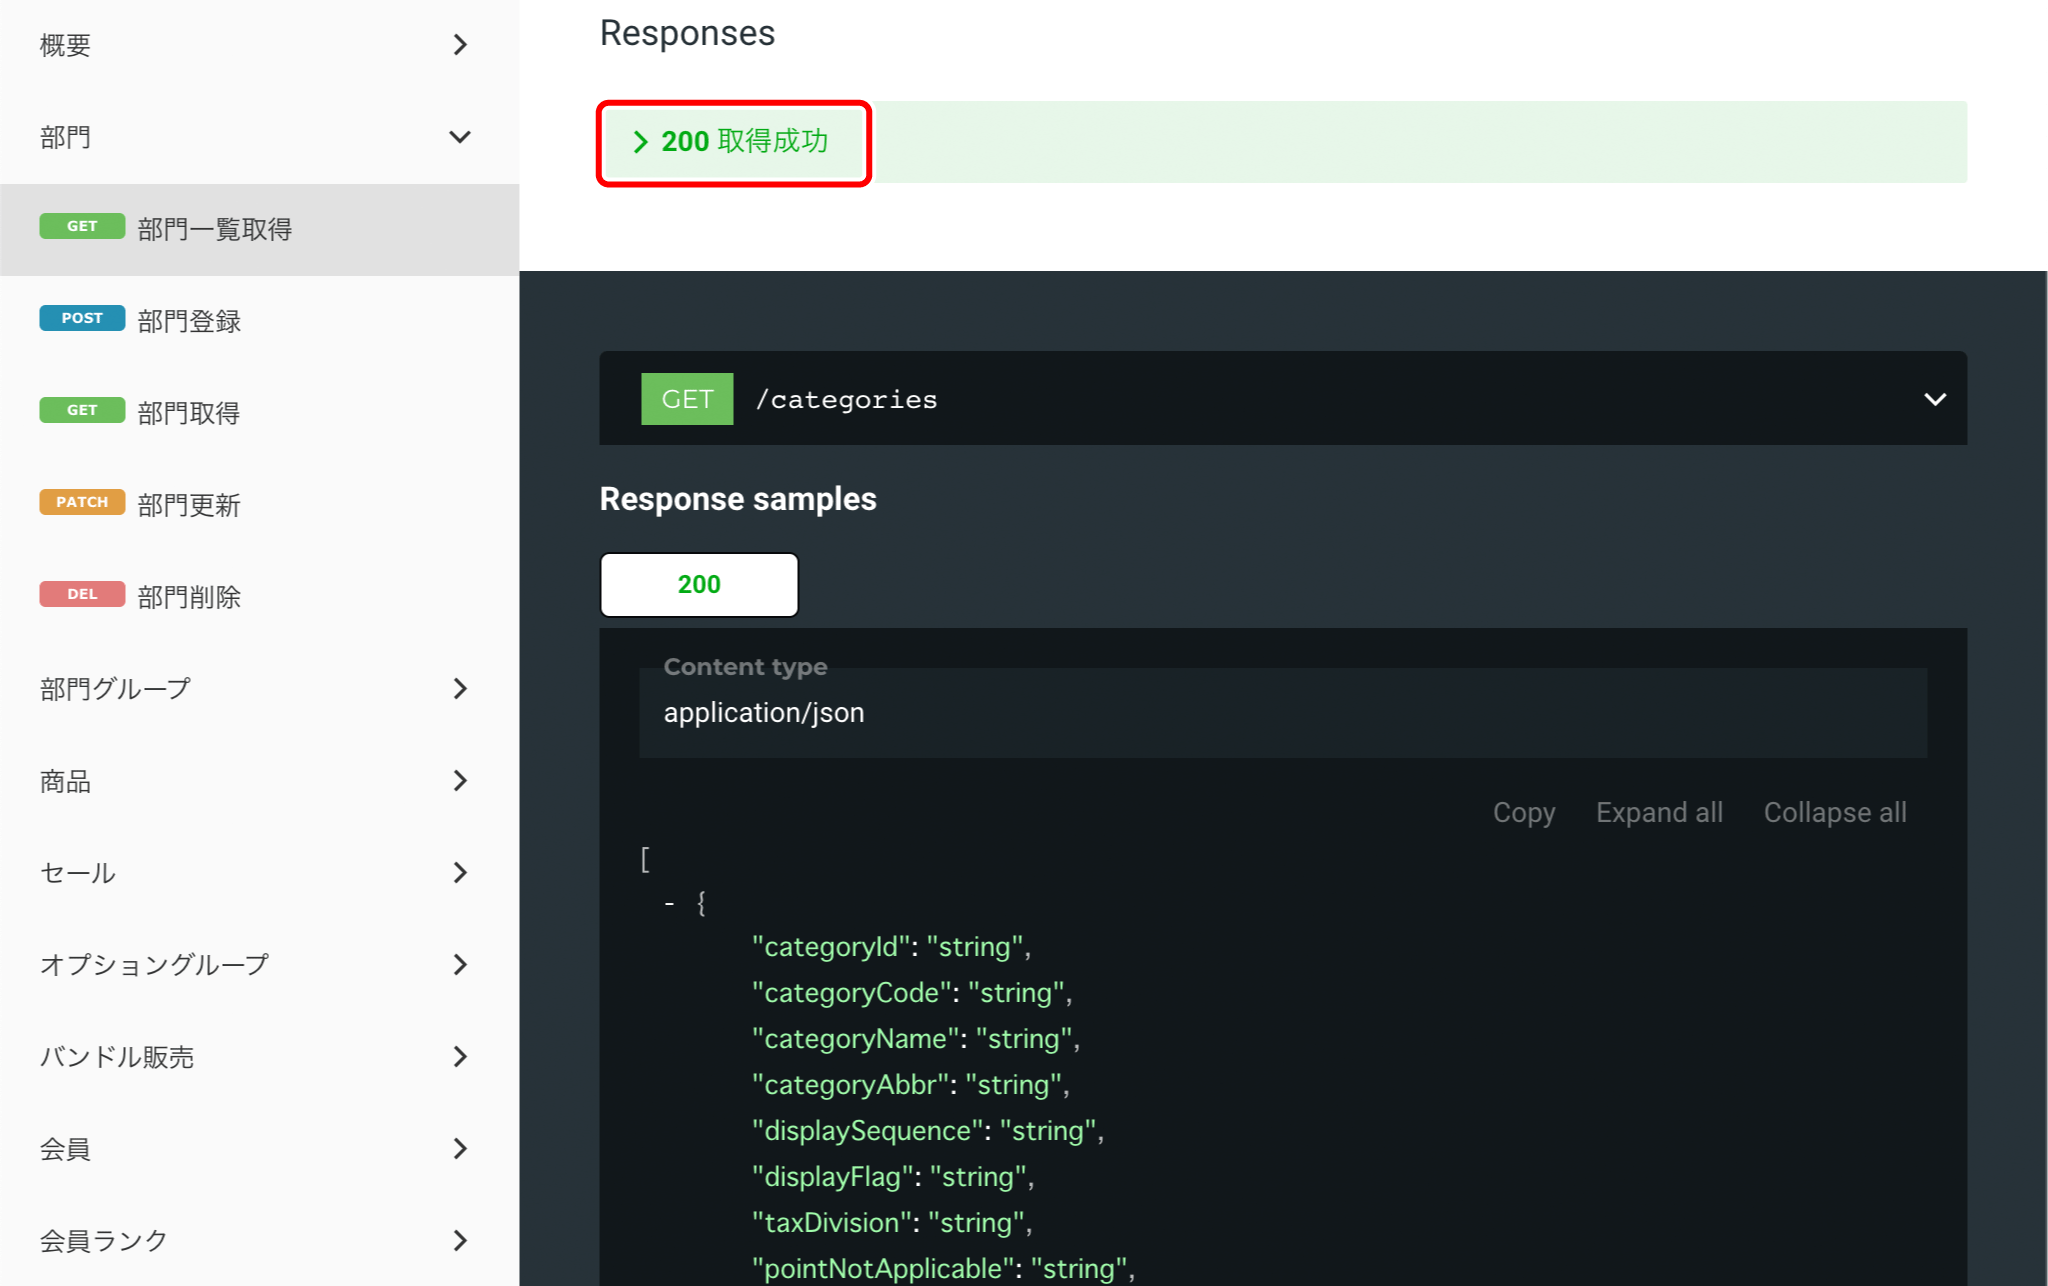2048x1286 pixels.
Task: Select the GET badge next to 部門一覧取得
Action: pyautogui.click(x=82, y=228)
